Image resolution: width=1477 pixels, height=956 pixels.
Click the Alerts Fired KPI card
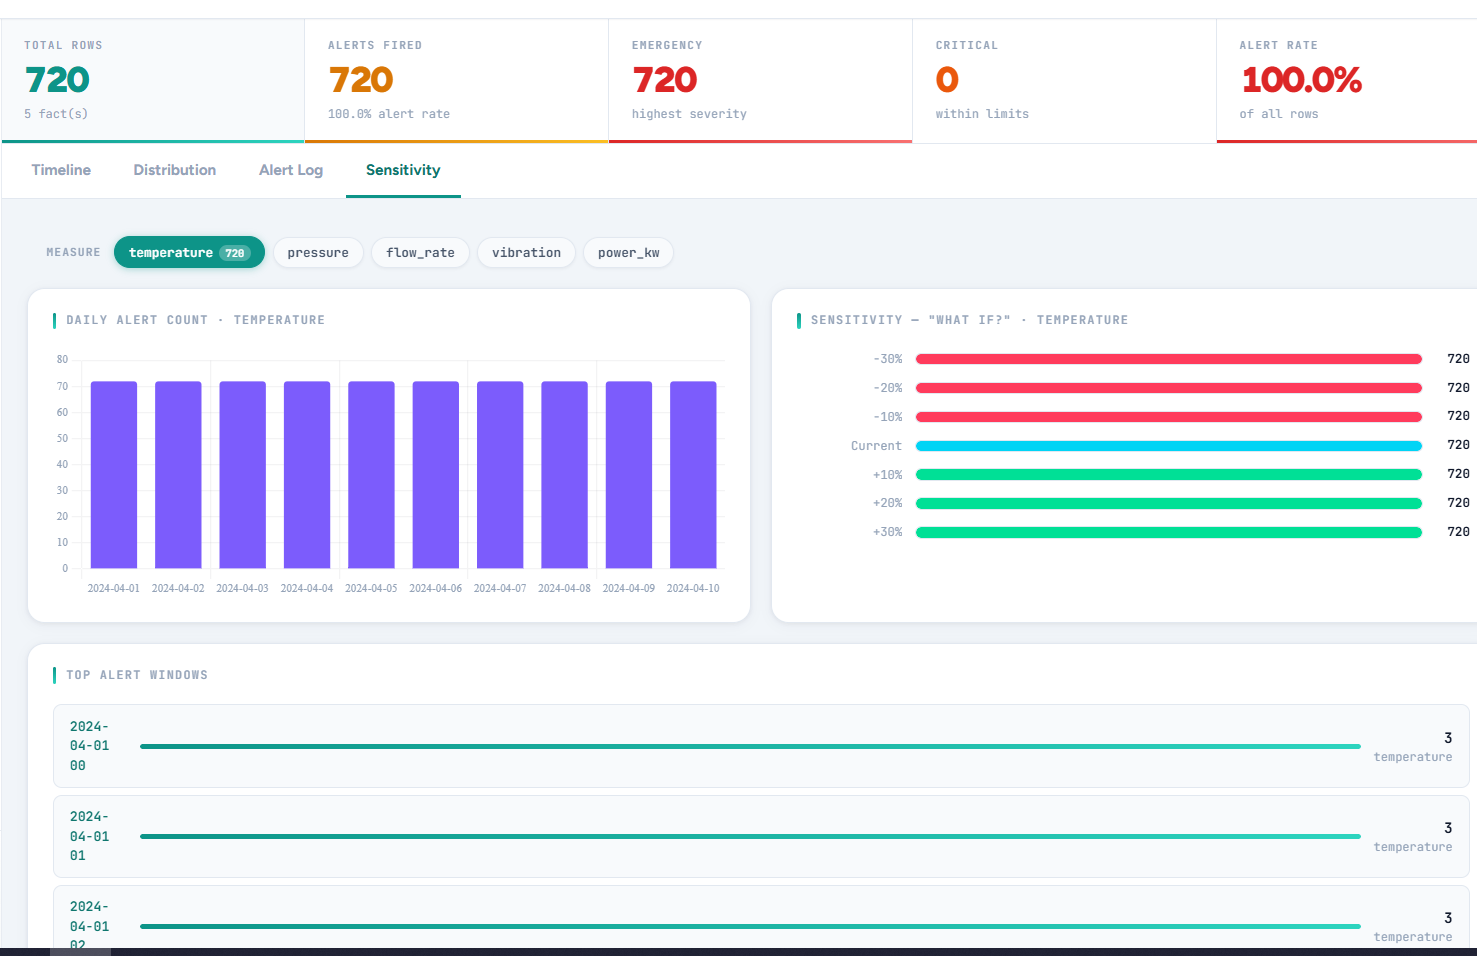(456, 80)
